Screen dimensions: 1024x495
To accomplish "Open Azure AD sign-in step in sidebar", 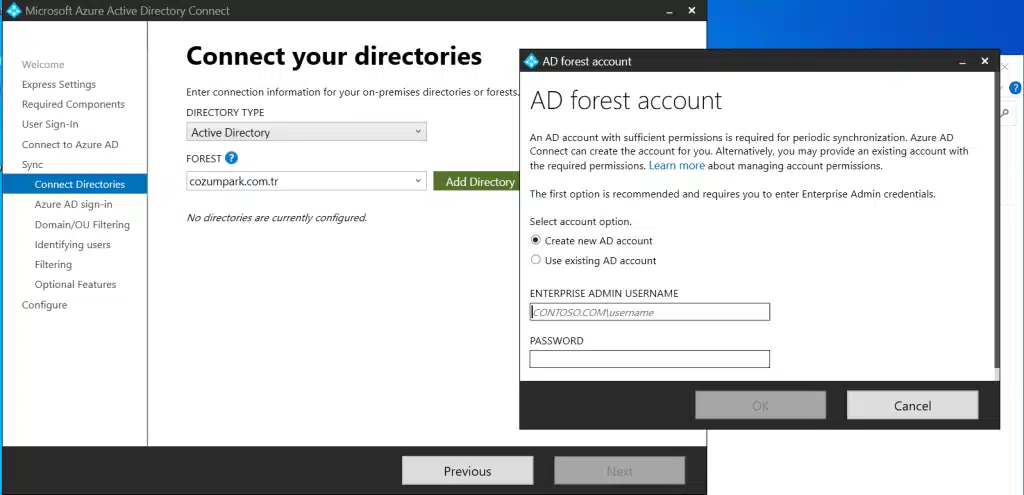I will click(73, 205).
